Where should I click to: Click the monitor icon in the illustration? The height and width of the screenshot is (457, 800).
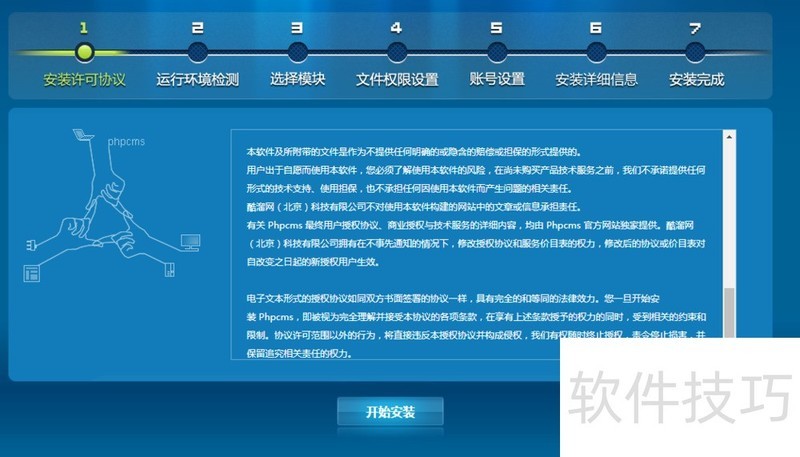pyautogui.click(x=190, y=242)
